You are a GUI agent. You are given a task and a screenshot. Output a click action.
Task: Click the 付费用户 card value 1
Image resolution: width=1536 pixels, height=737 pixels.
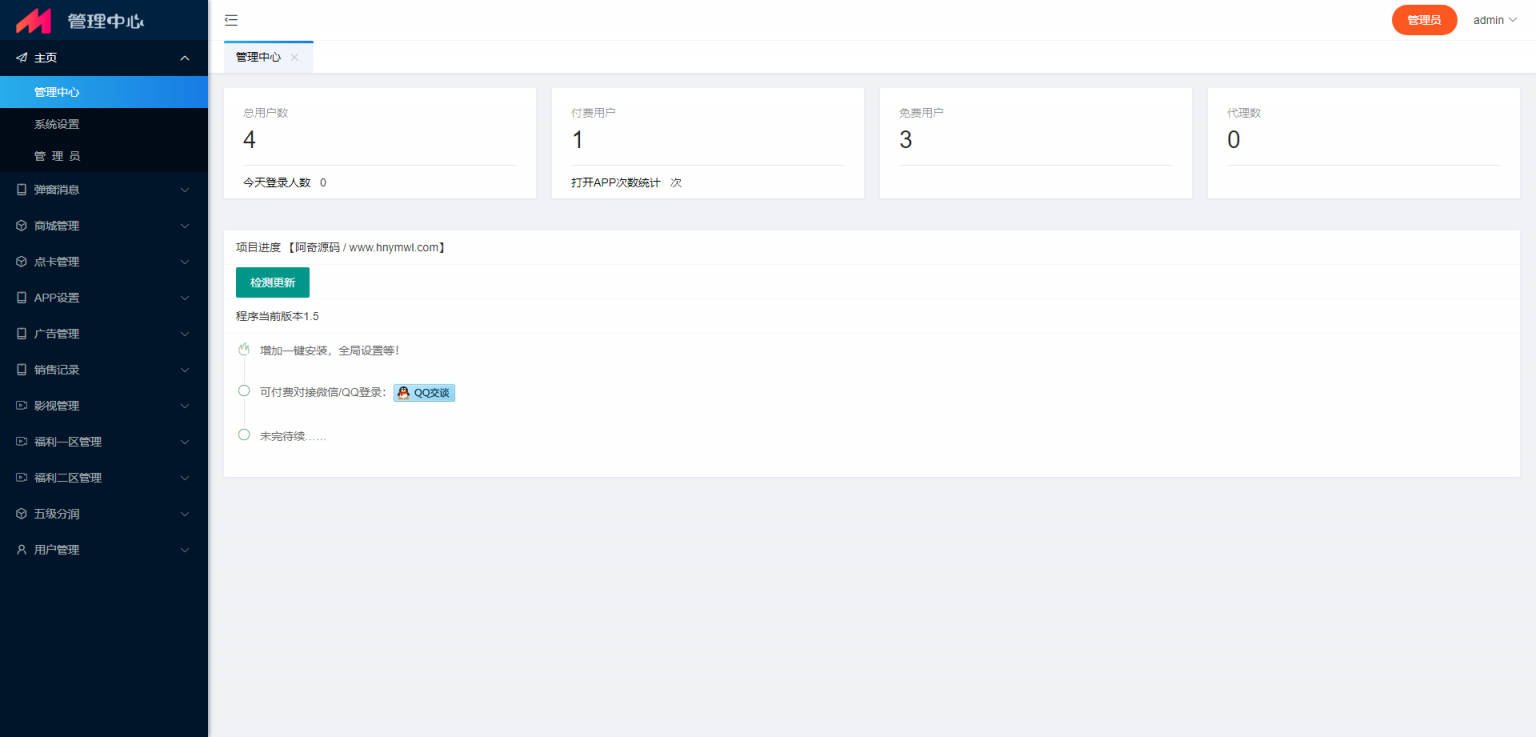pyautogui.click(x=578, y=140)
